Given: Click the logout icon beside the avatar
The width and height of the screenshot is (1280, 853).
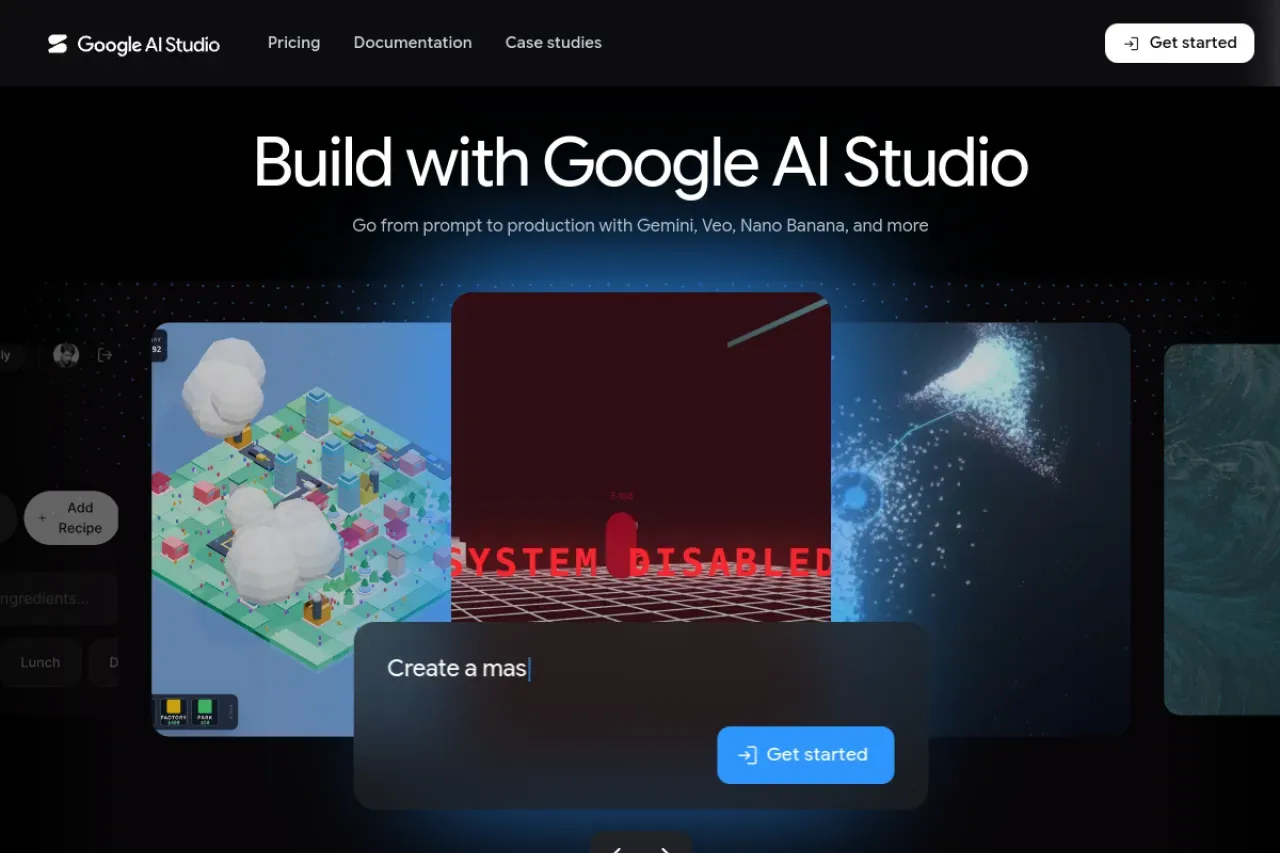Looking at the screenshot, I should 105,355.
